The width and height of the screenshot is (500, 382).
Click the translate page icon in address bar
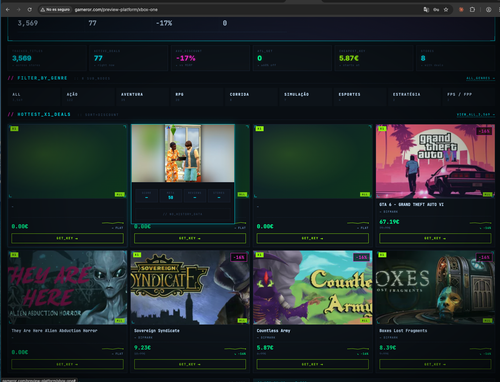click(426, 10)
